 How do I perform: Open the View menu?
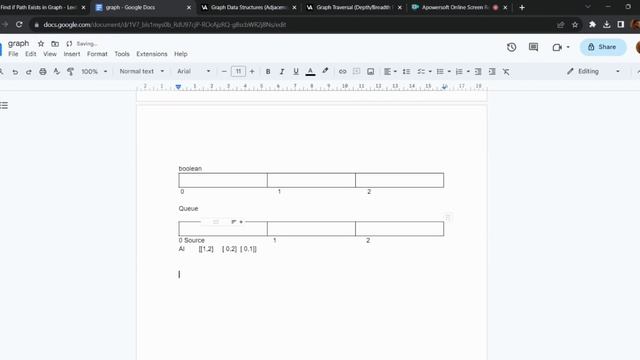(50, 54)
